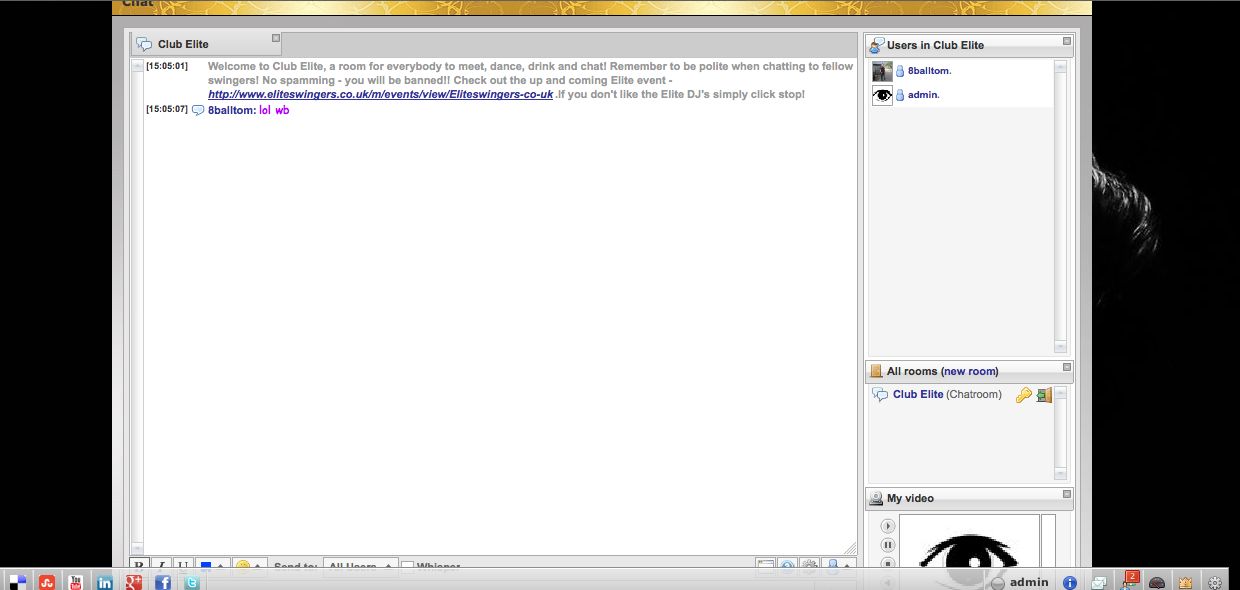Screen dimensions: 1240x590
Task: Switch to the Club Elite chat tab
Action: (x=183, y=44)
